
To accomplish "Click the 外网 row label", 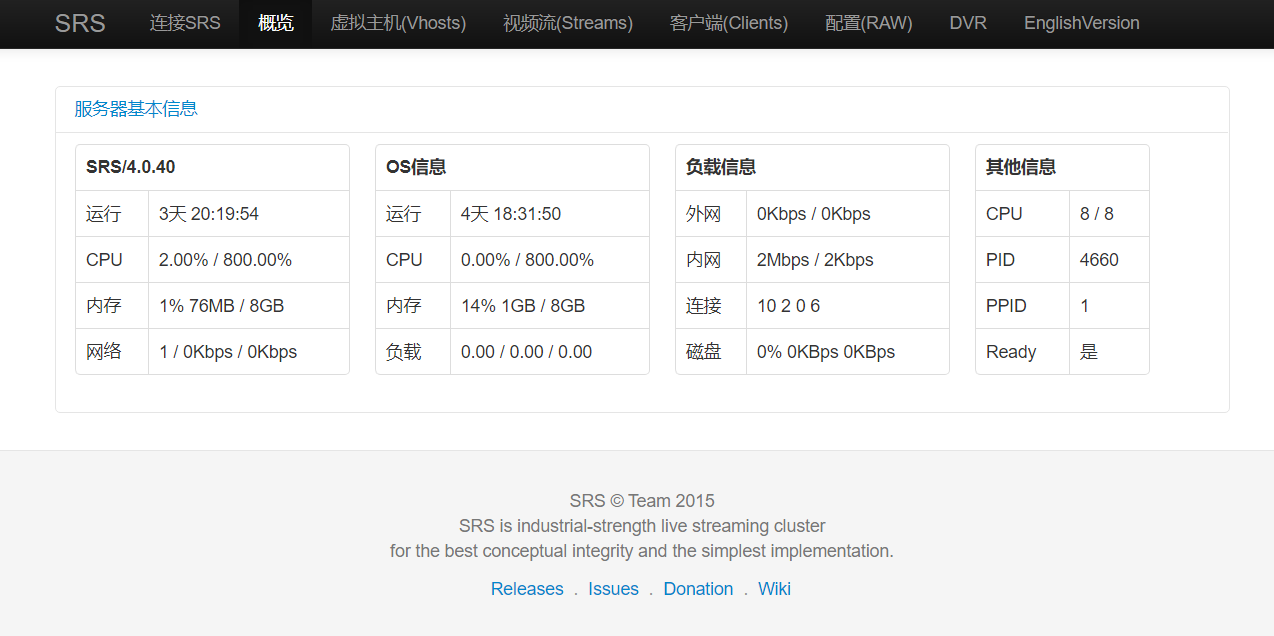I will [704, 214].
